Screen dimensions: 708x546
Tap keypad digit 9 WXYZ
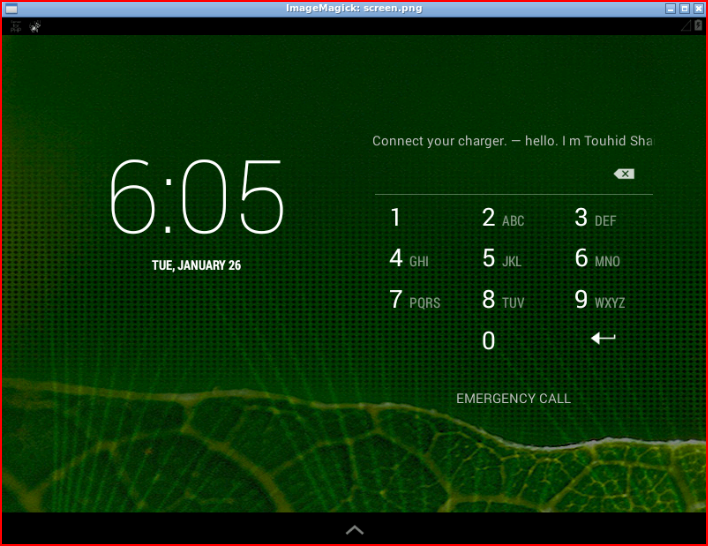tap(600, 300)
